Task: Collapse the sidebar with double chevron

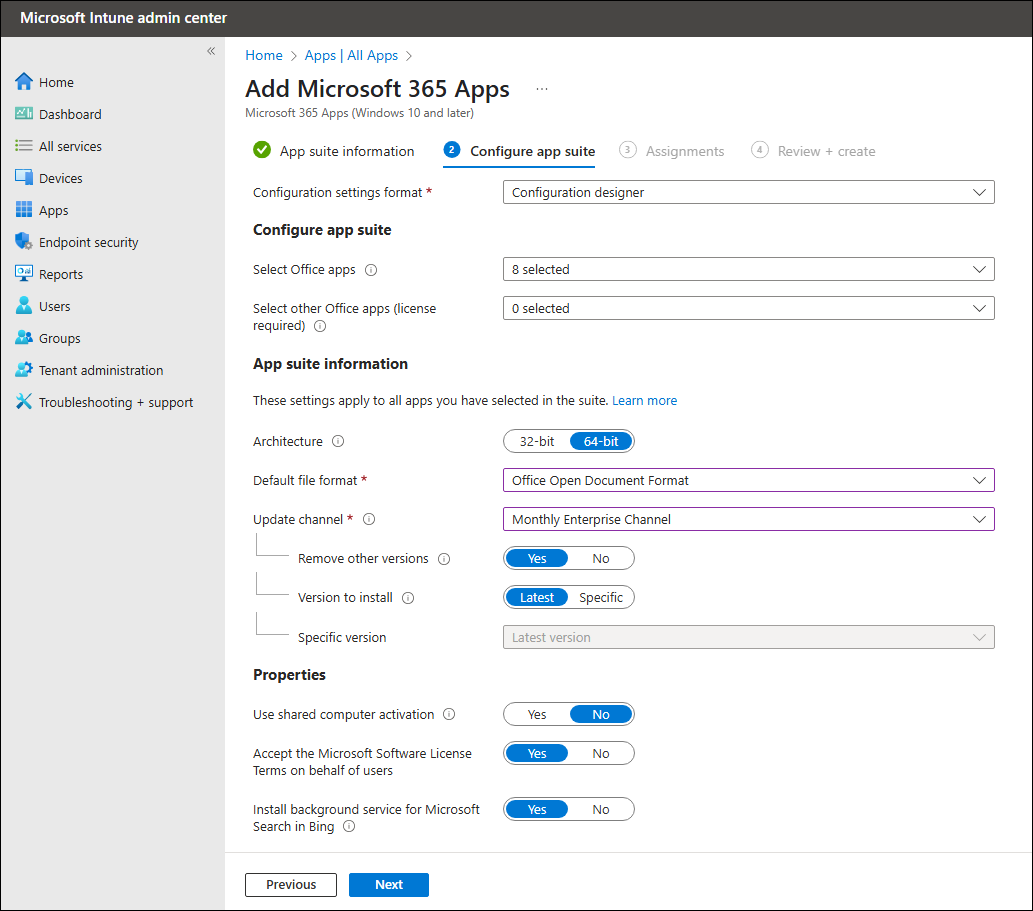Action: pos(211,51)
